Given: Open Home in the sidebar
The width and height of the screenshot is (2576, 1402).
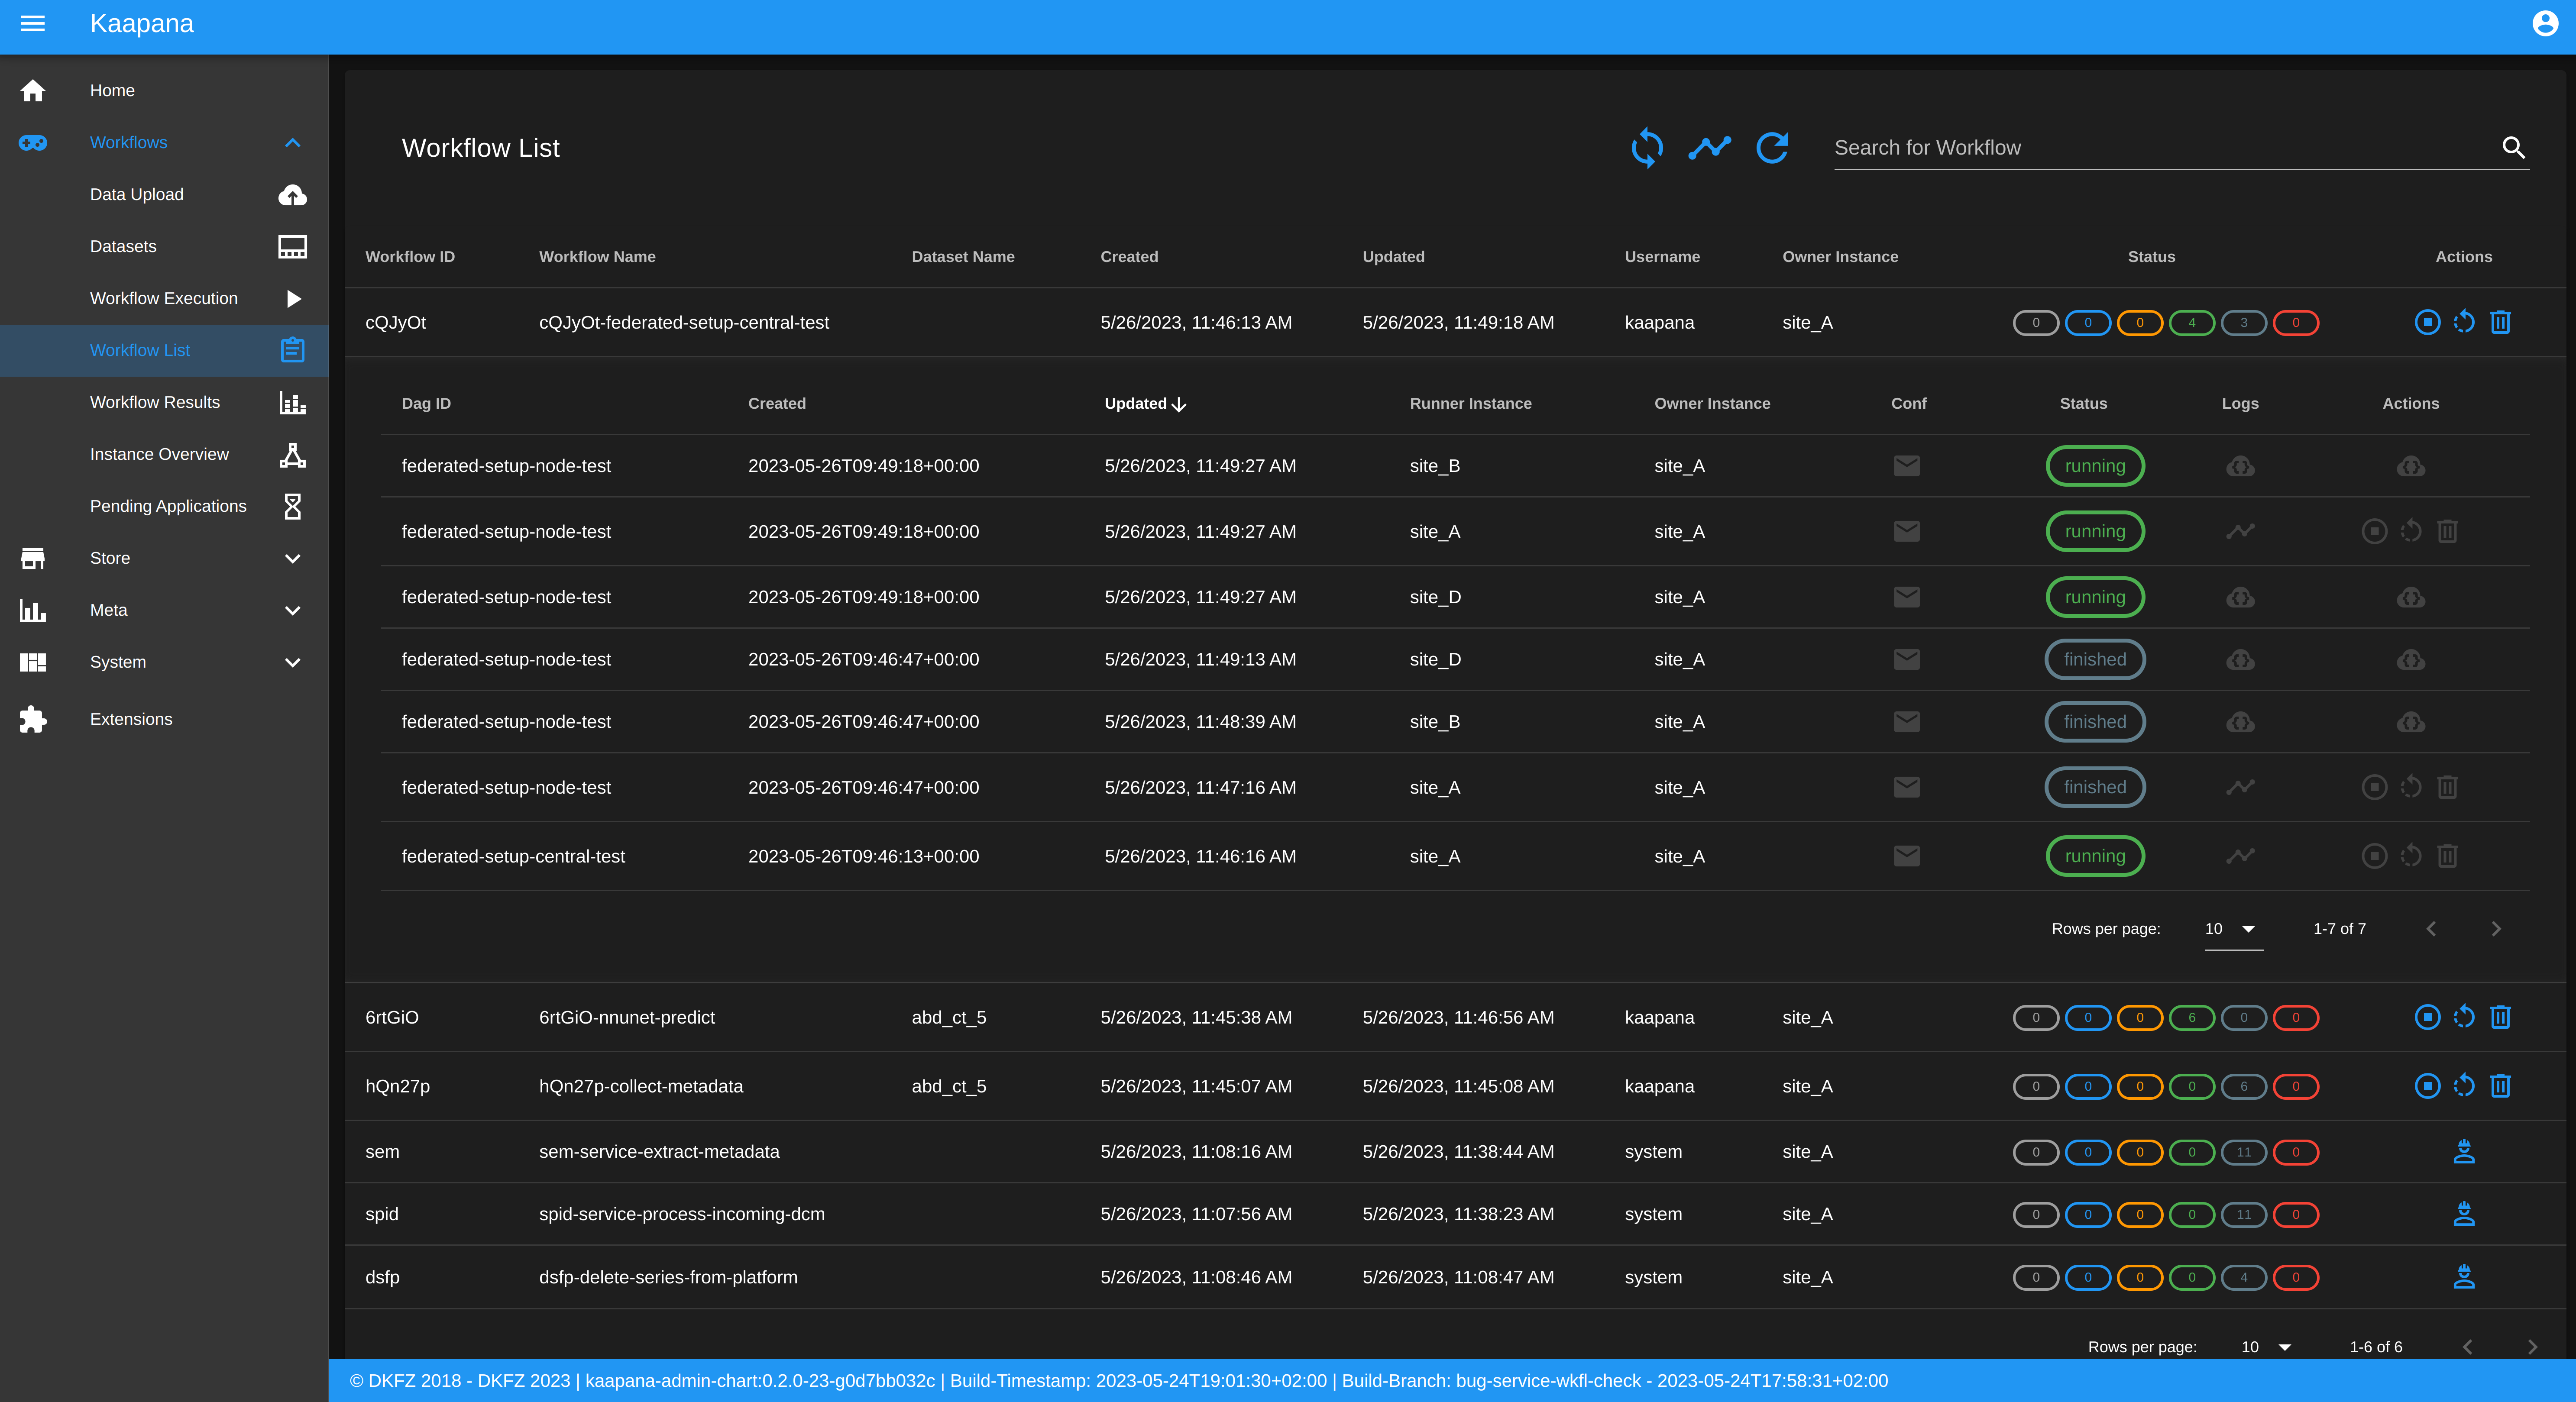Looking at the screenshot, I should point(164,91).
